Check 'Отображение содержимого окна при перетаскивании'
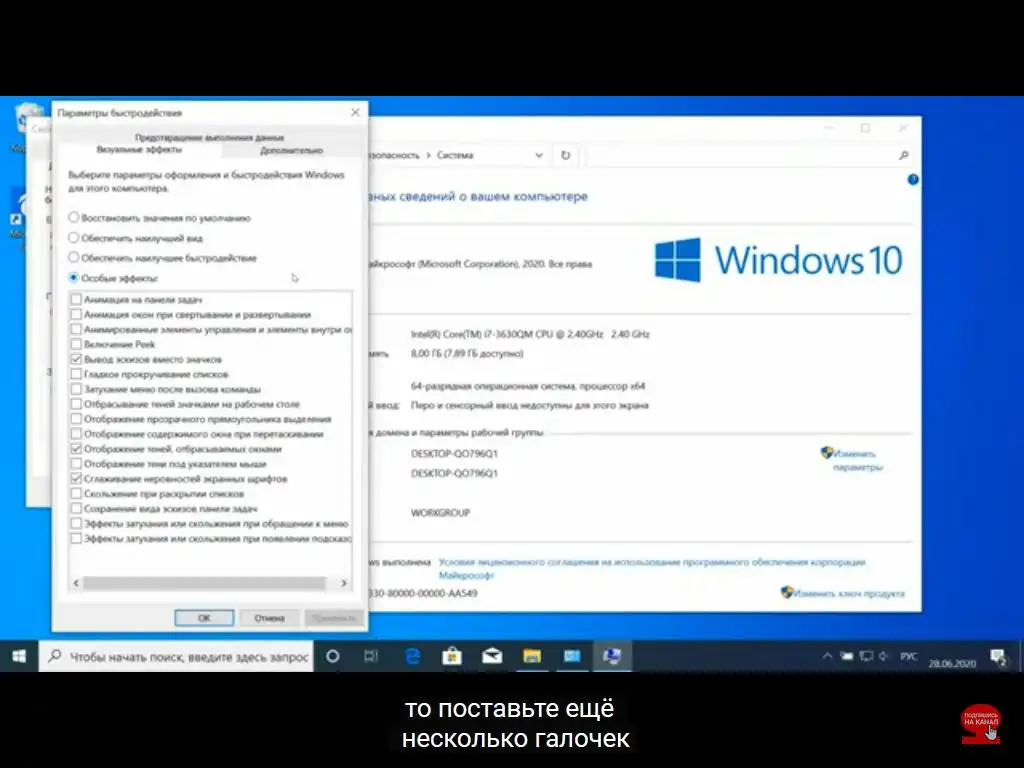1024x768 pixels. (x=76, y=434)
